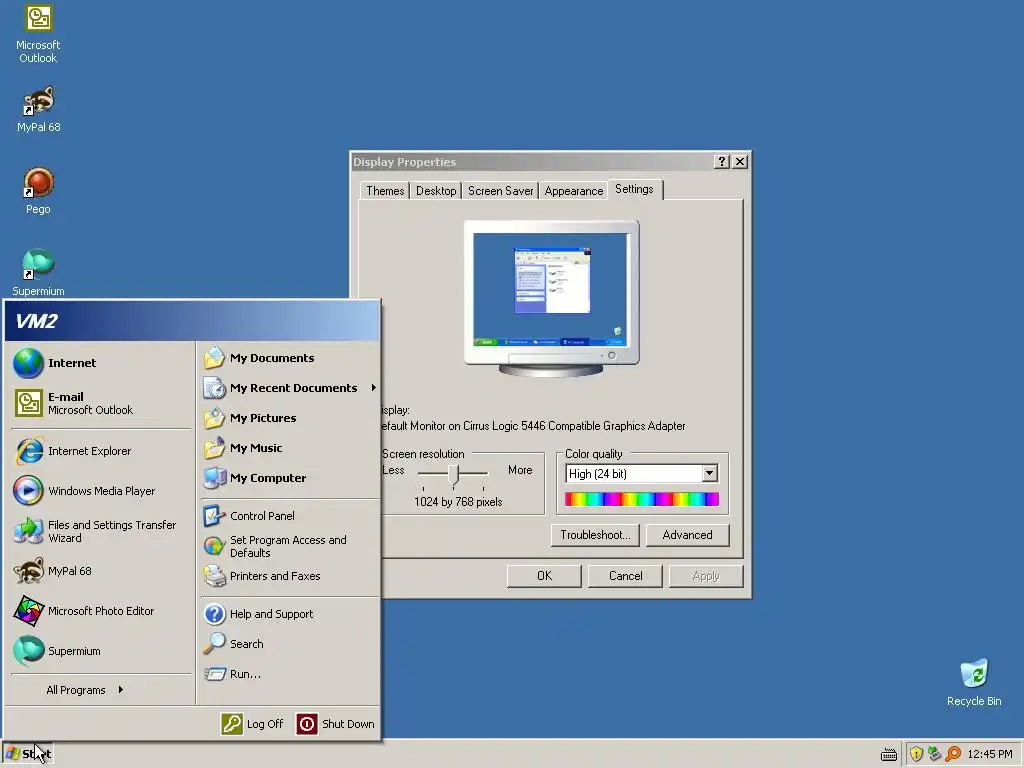Click the screen resolution slider handle
Image resolution: width=1024 pixels, height=768 pixels.
pyautogui.click(x=454, y=475)
